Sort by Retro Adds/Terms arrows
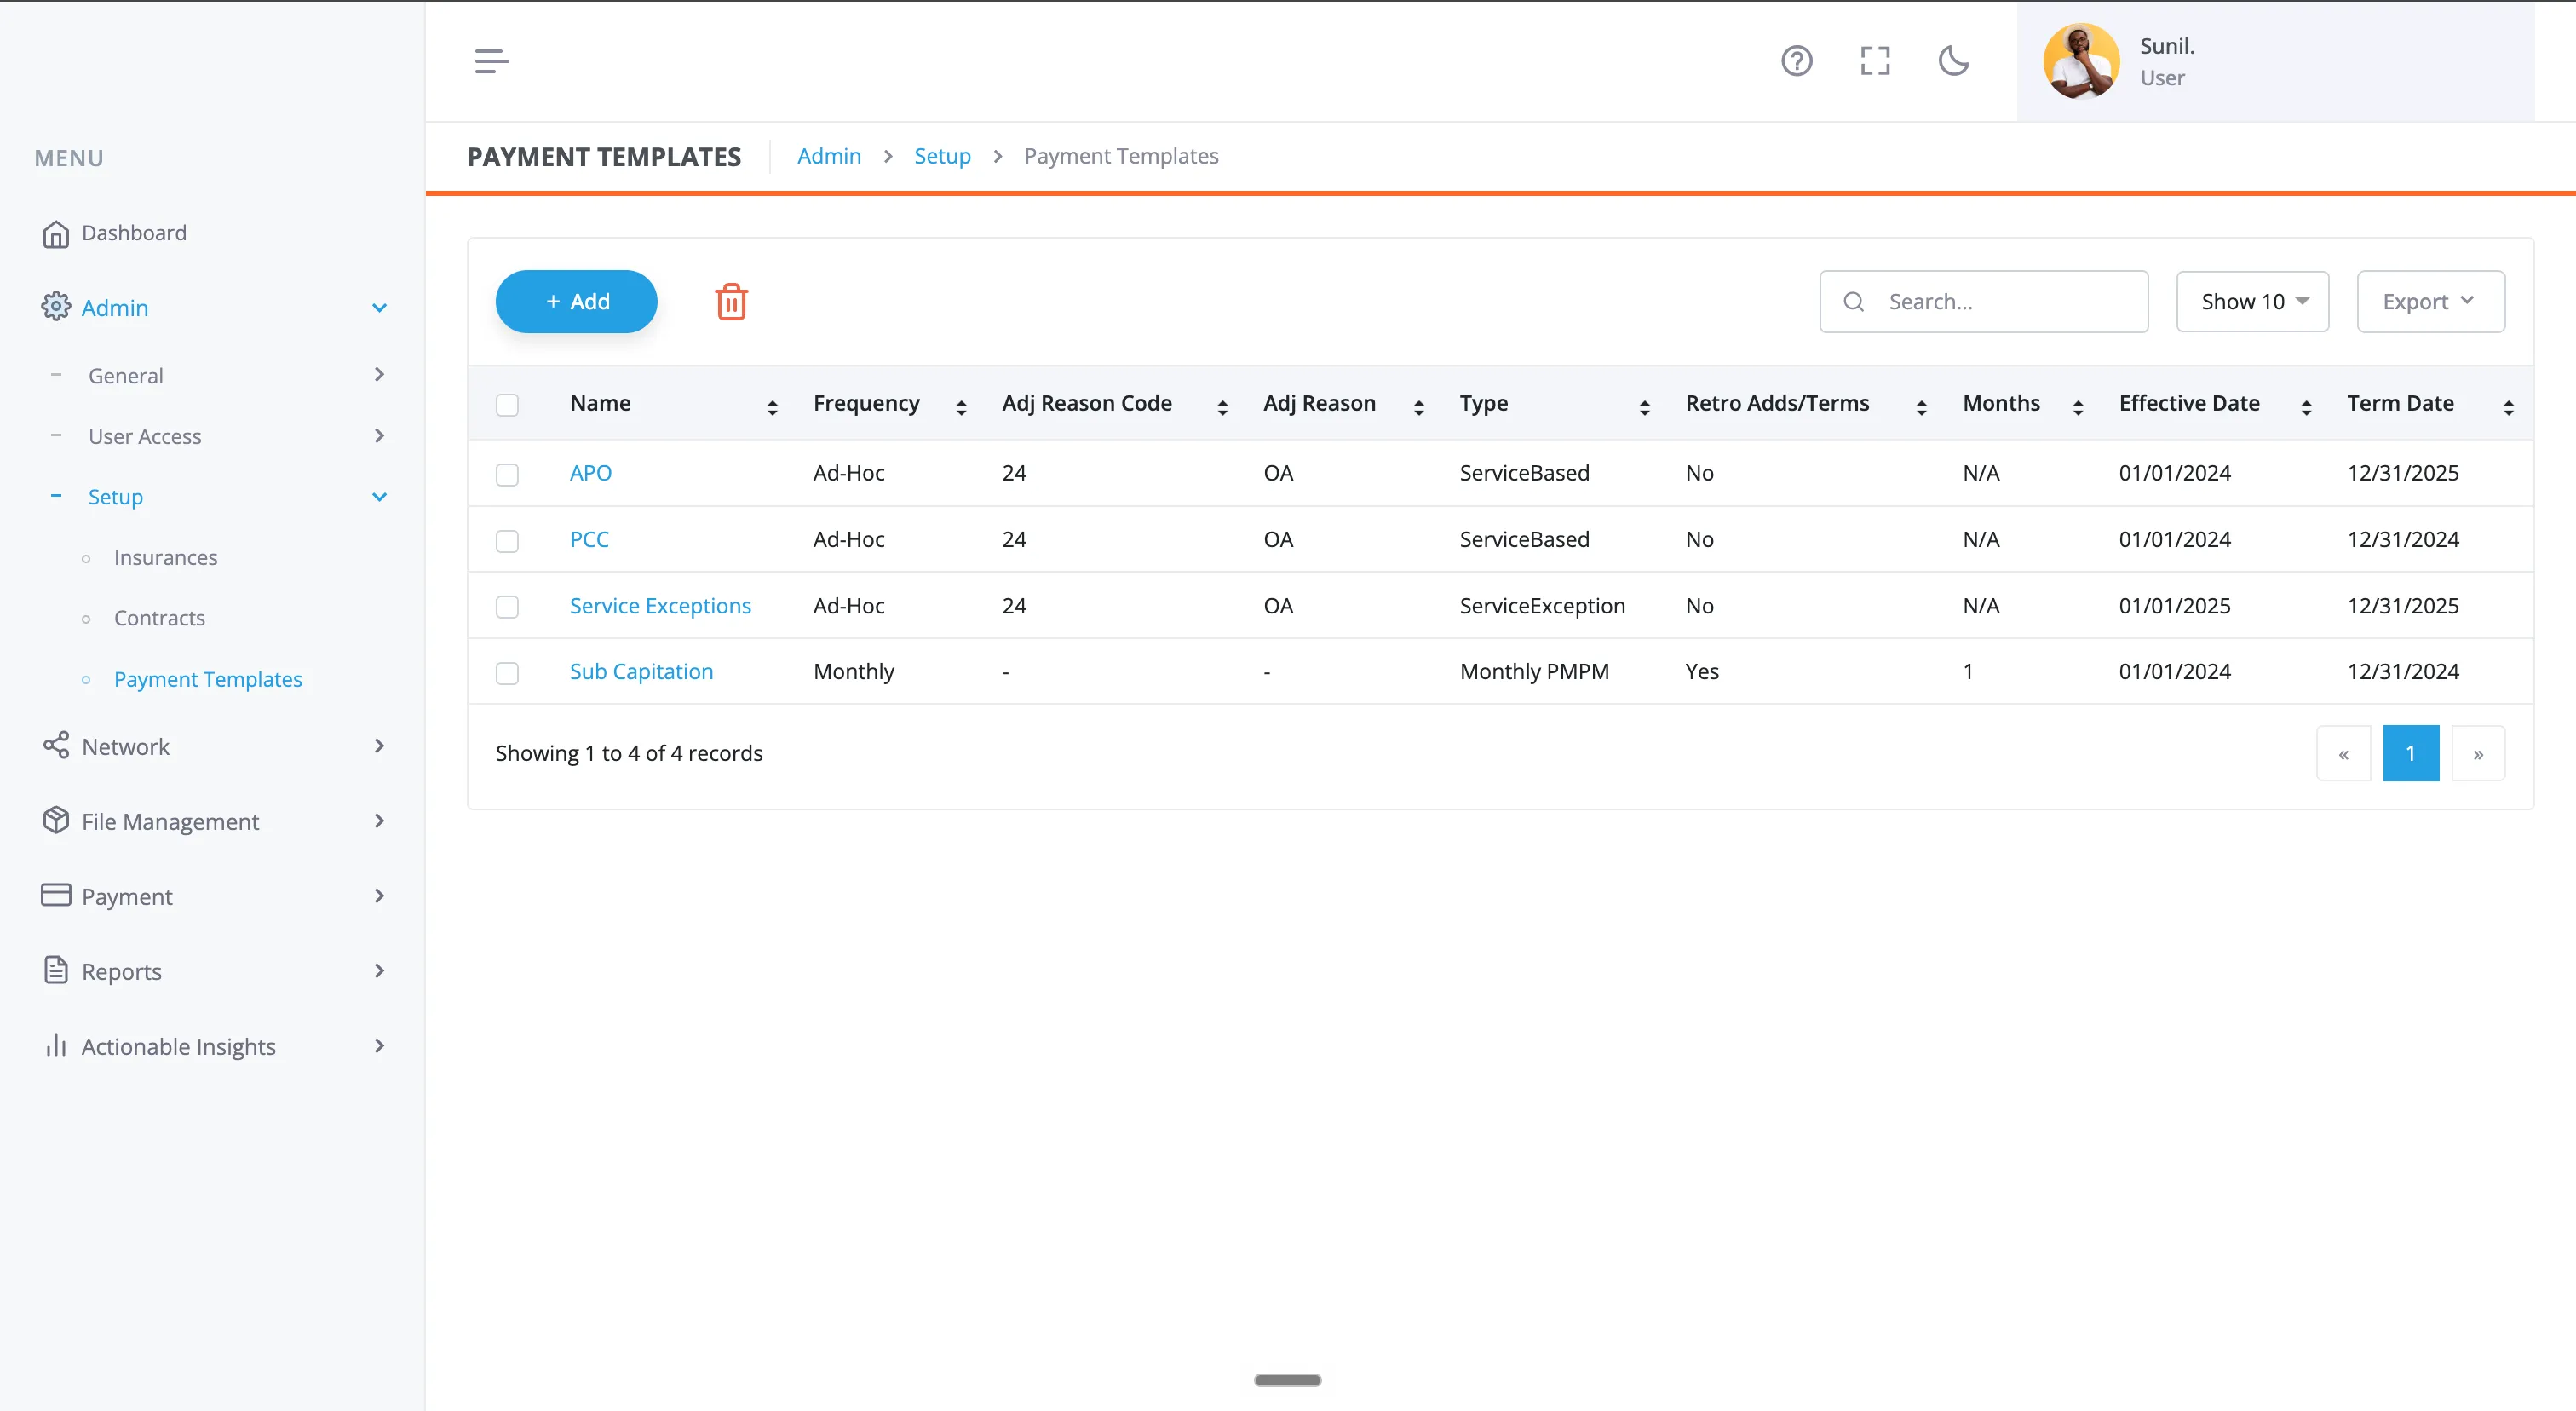Image resolution: width=2576 pixels, height=1411 pixels. click(x=1921, y=407)
